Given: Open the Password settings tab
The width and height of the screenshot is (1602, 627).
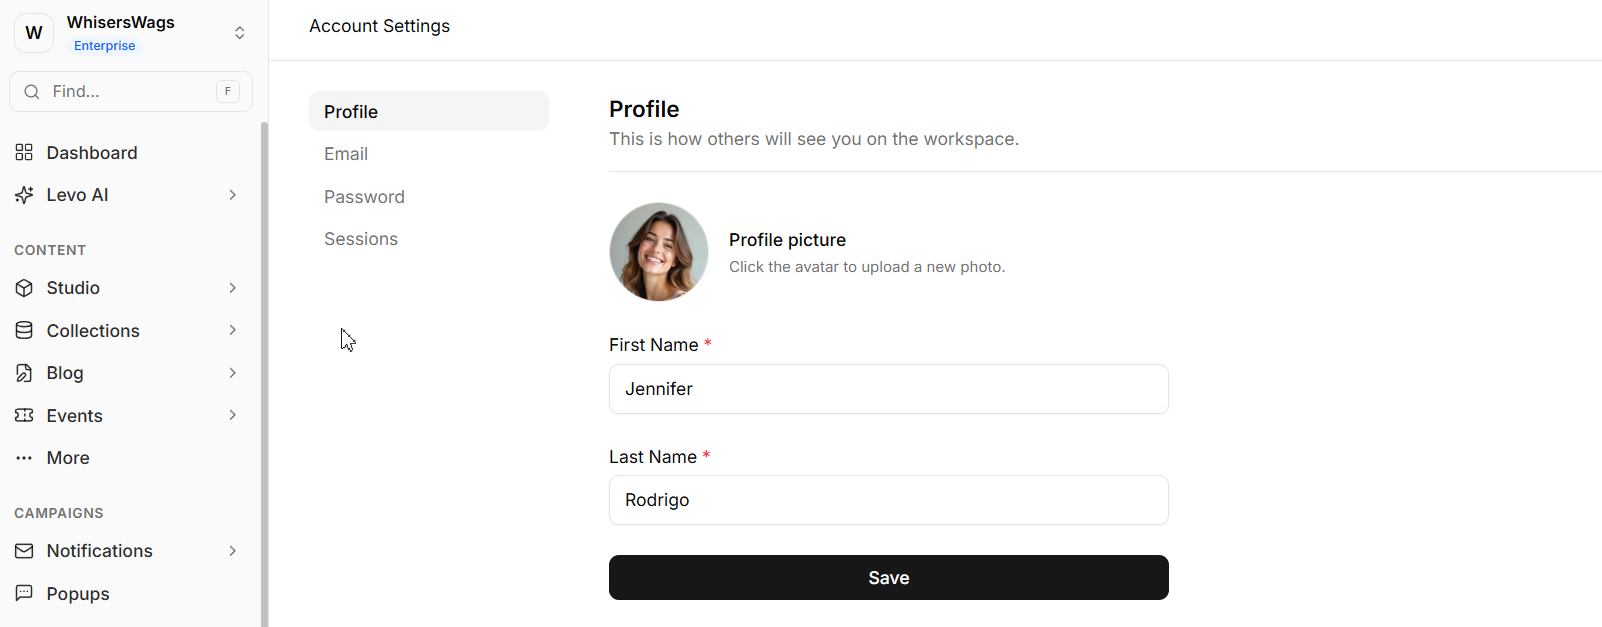Looking at the screenshot, I should tap(364, 197).
